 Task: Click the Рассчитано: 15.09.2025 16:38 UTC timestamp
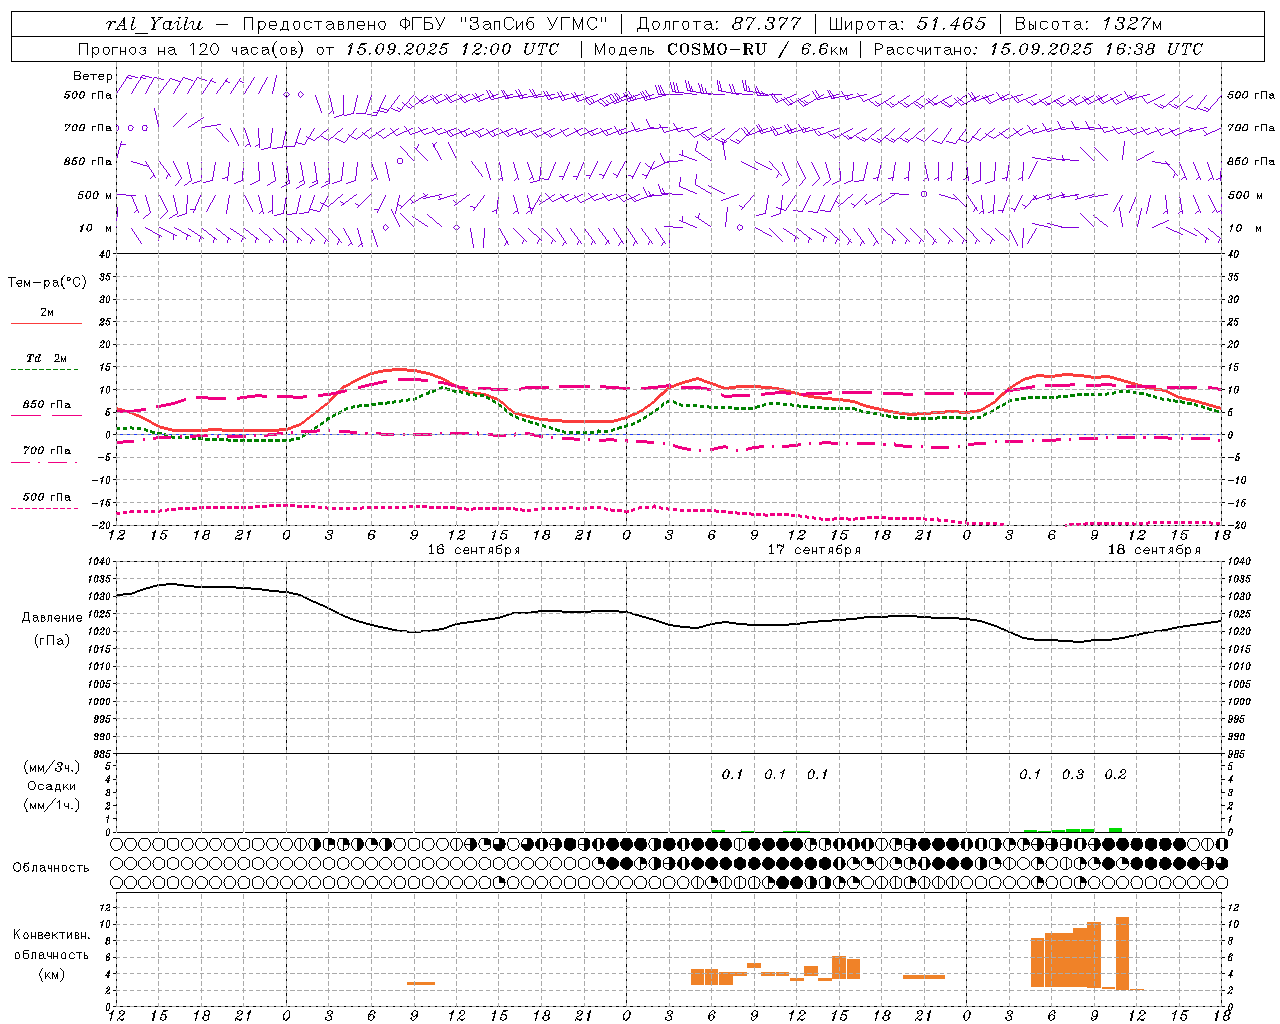click(x=1038, y=49)
